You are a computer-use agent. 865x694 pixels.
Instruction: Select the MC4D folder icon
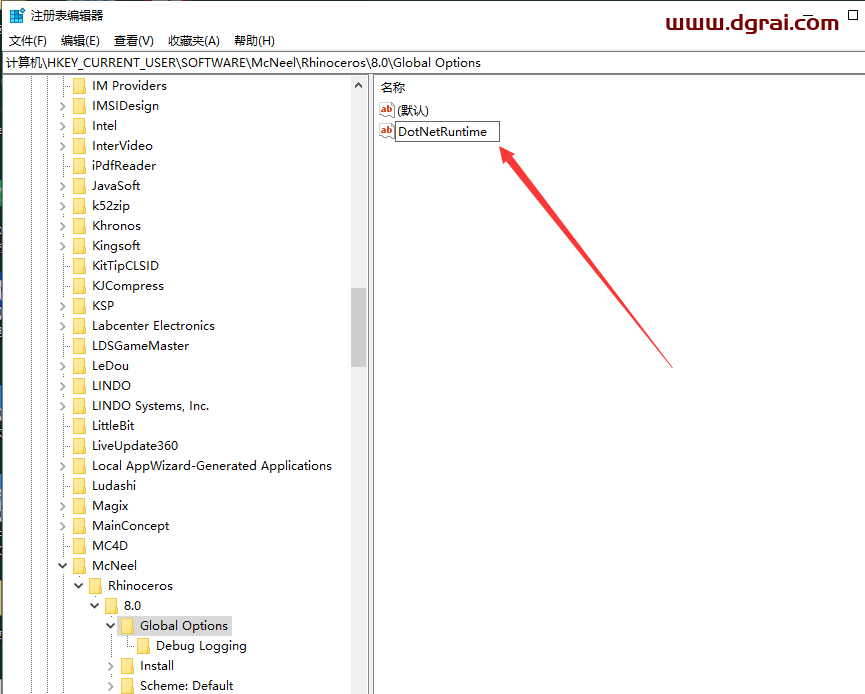(79, 546)
